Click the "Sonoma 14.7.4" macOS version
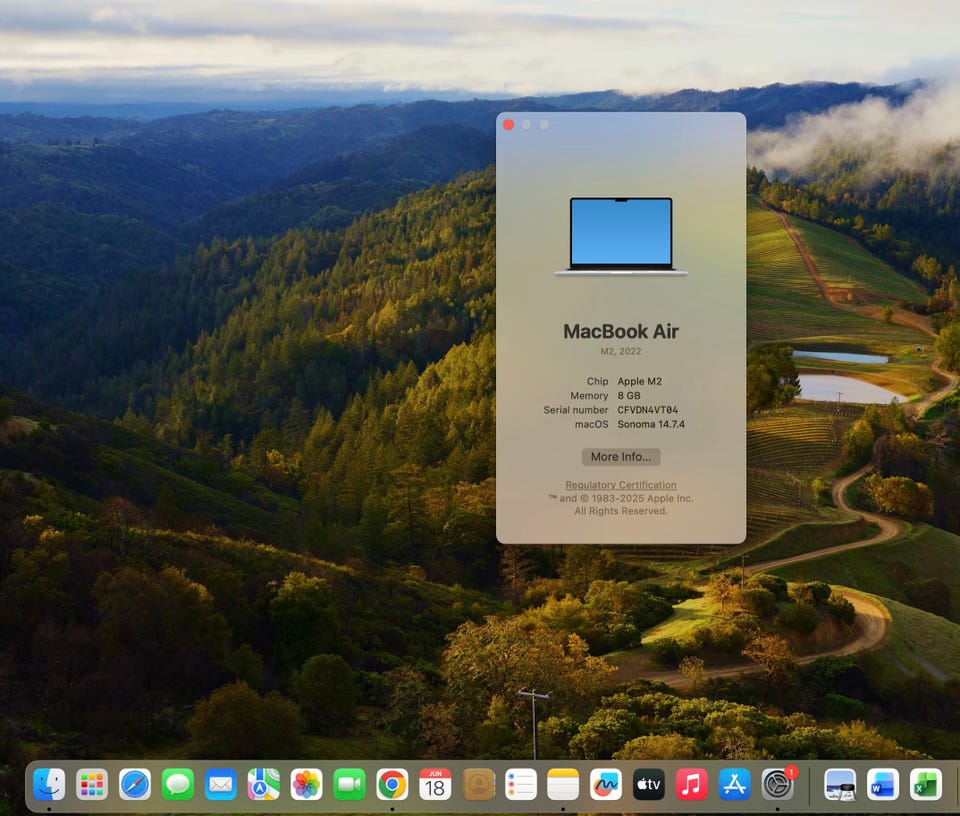Image resolution: width=960 pixels, height=816 pixels. click(651, 424)
